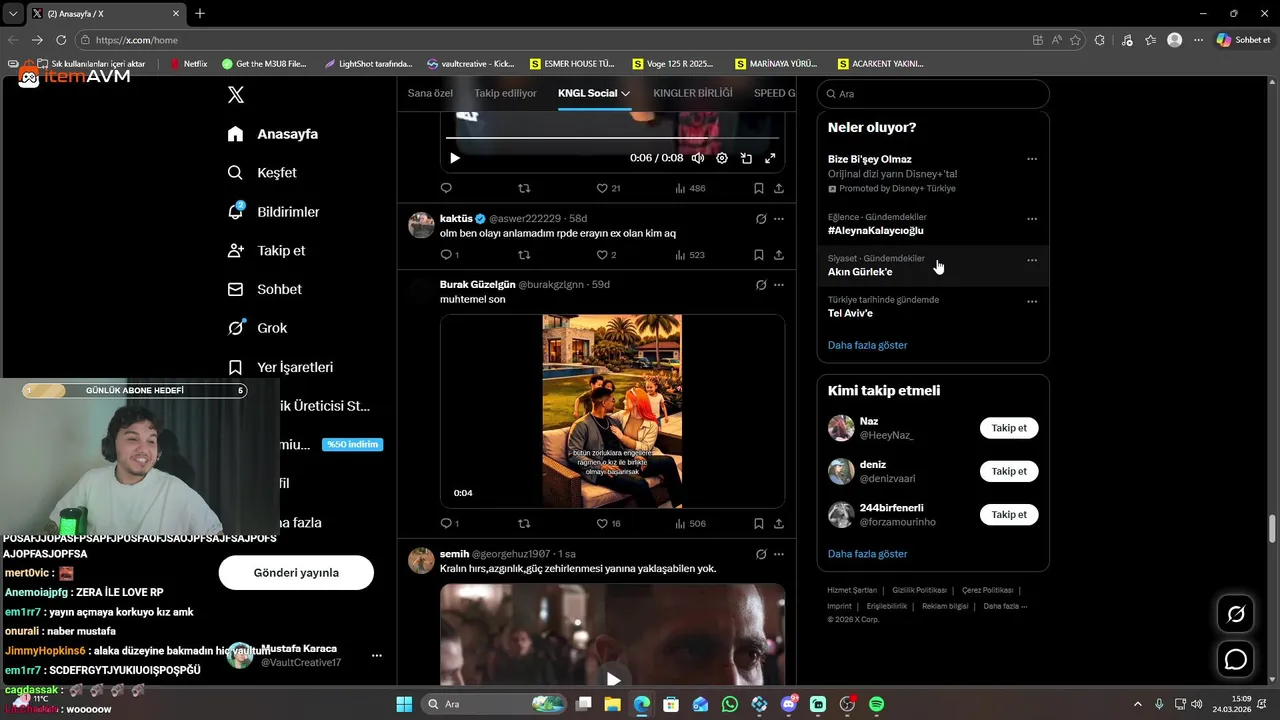Open more options on Burak Güzelgün post
The width and height of the screenshot is (1280, 720).
click(779, 285)
